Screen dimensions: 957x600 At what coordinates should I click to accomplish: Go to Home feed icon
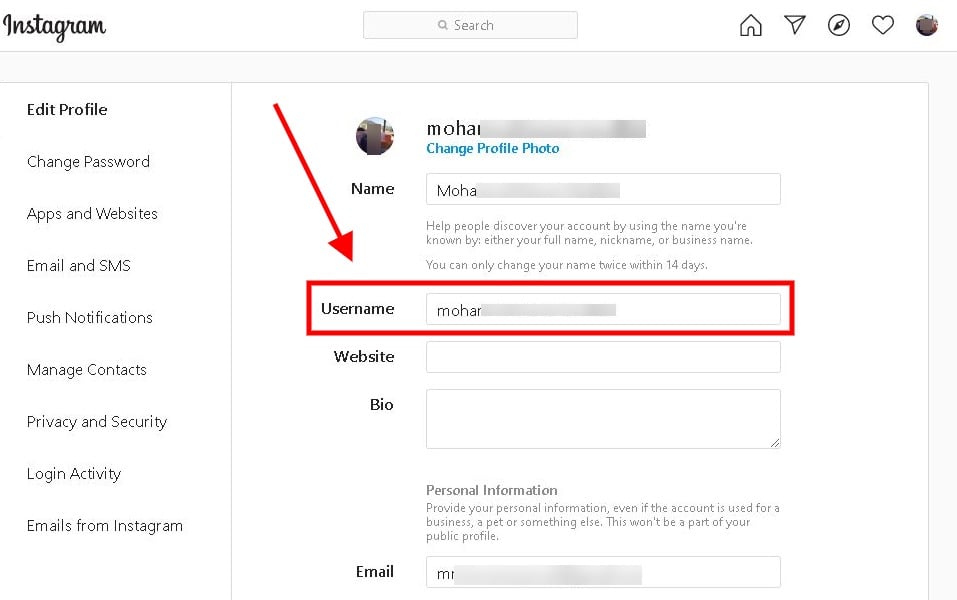(750, 26)
